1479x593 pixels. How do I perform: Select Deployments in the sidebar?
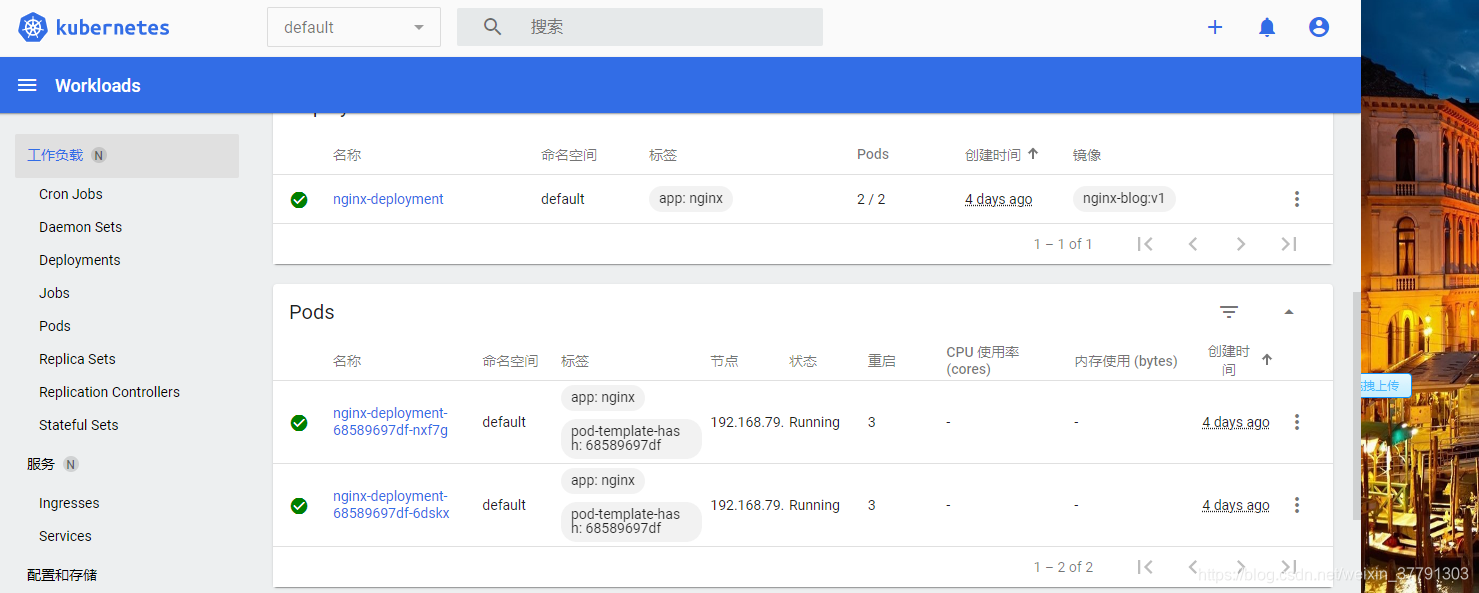pos(80,260)
